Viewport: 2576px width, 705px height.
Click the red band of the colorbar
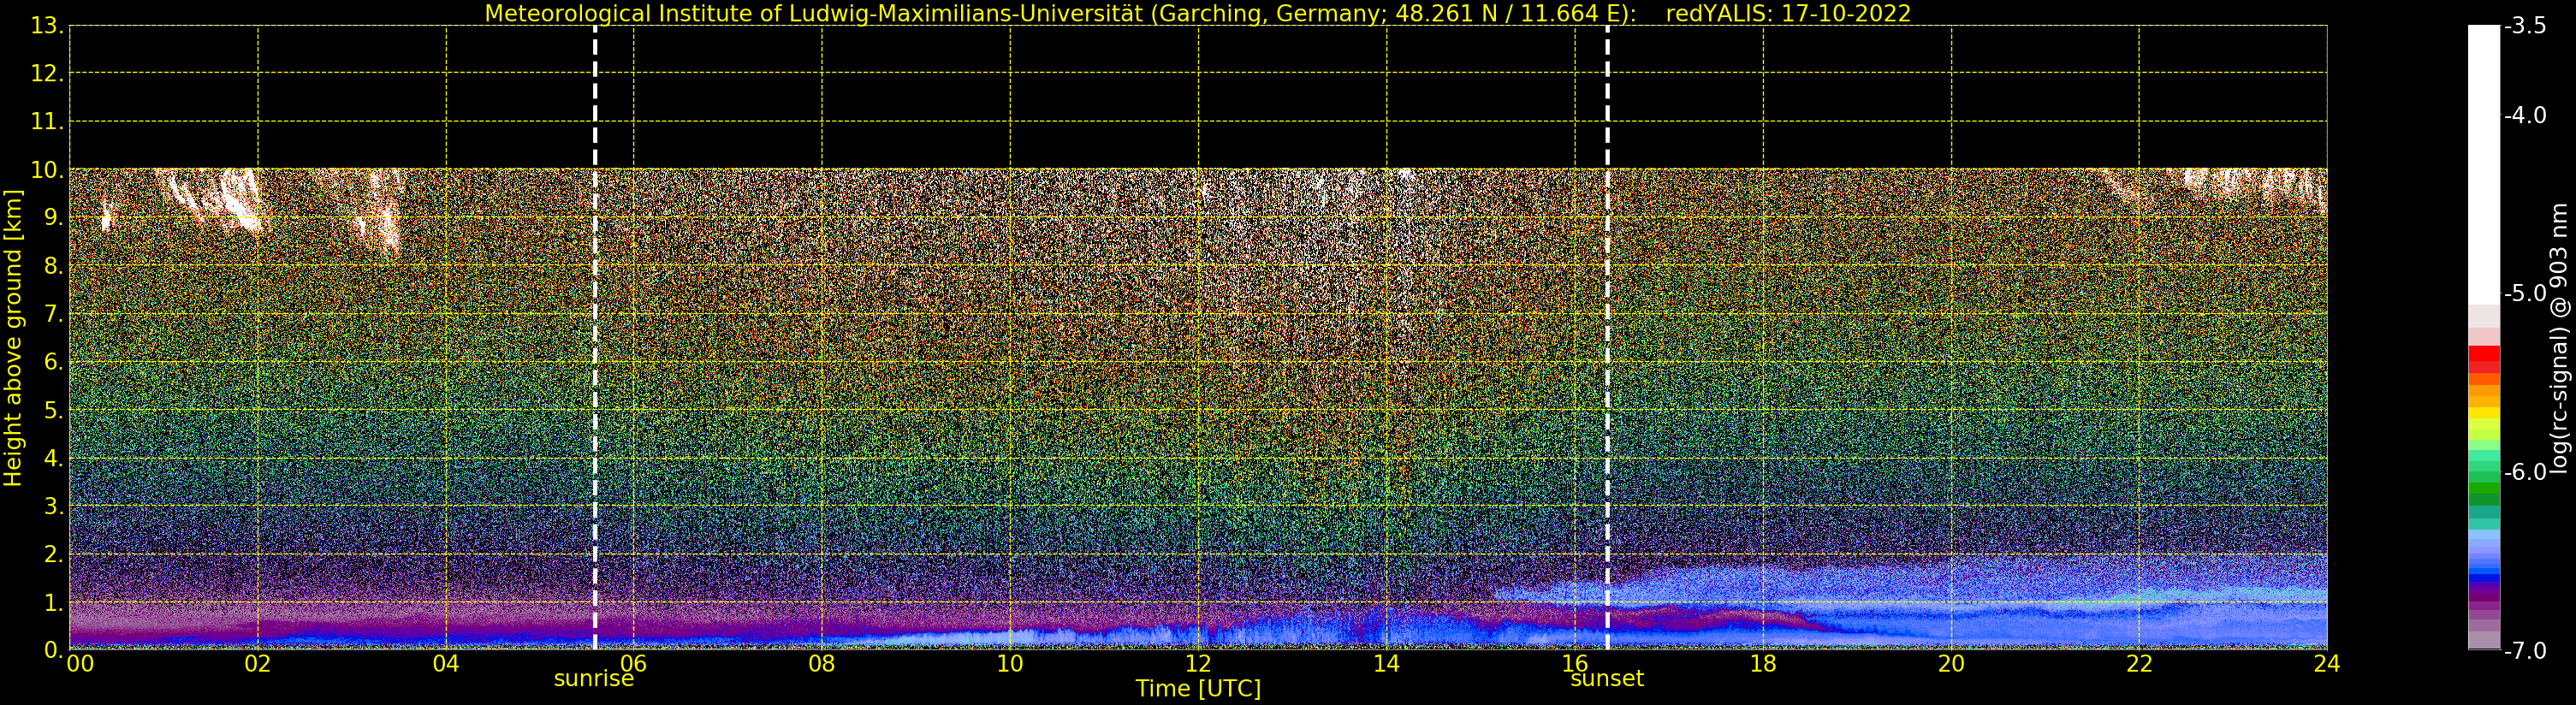(2484, 359)
